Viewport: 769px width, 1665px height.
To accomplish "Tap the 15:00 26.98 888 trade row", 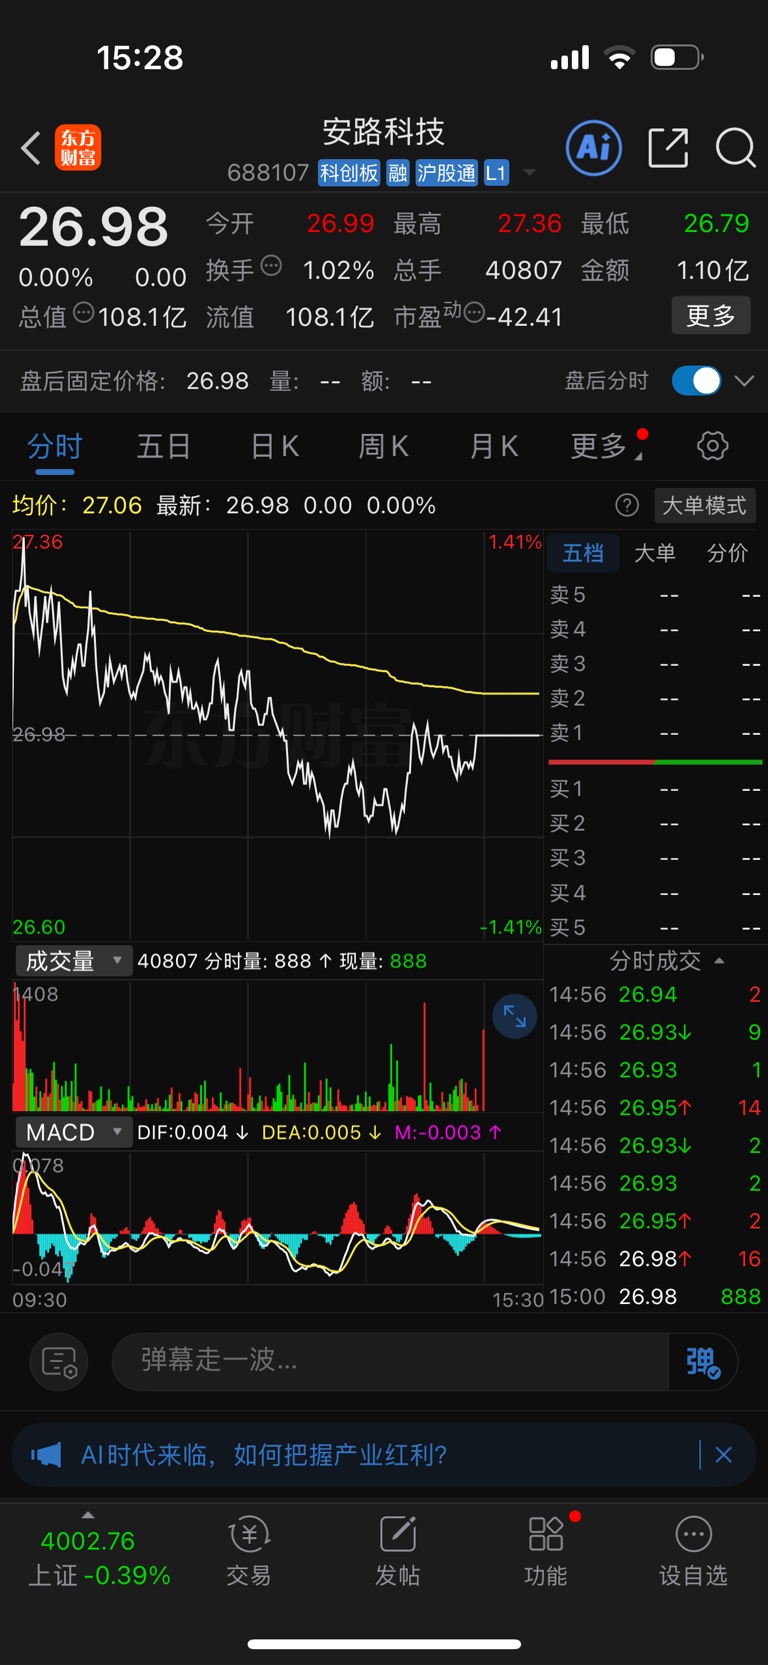I will 655,1297.
